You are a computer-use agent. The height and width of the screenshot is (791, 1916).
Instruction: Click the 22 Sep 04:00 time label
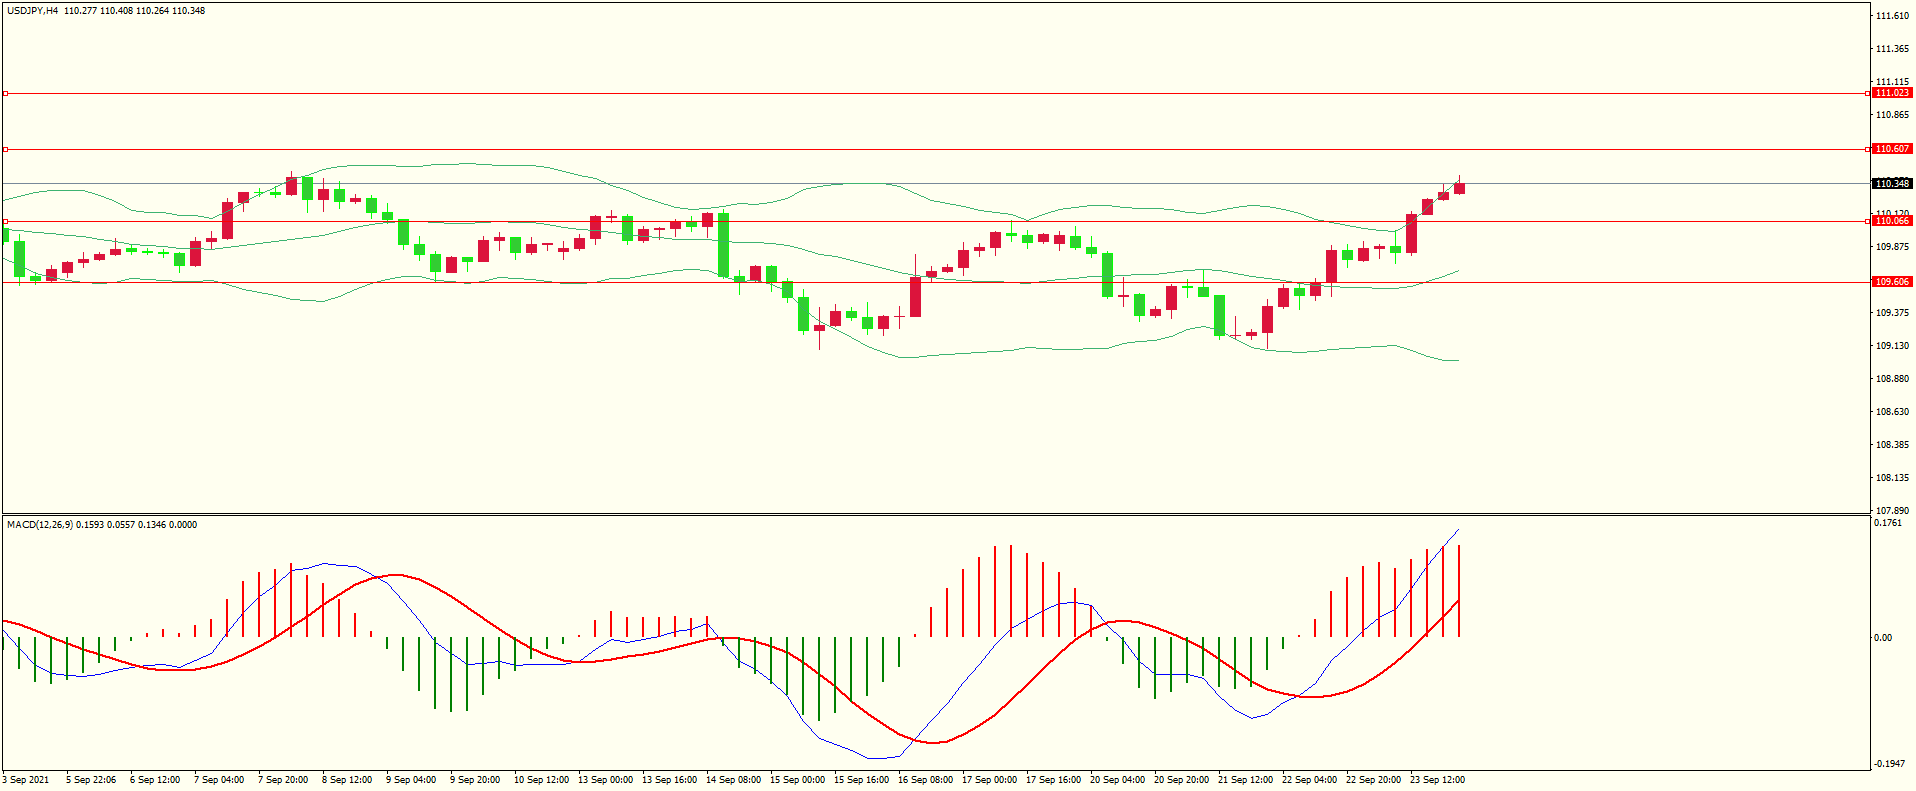point(1309,780)
